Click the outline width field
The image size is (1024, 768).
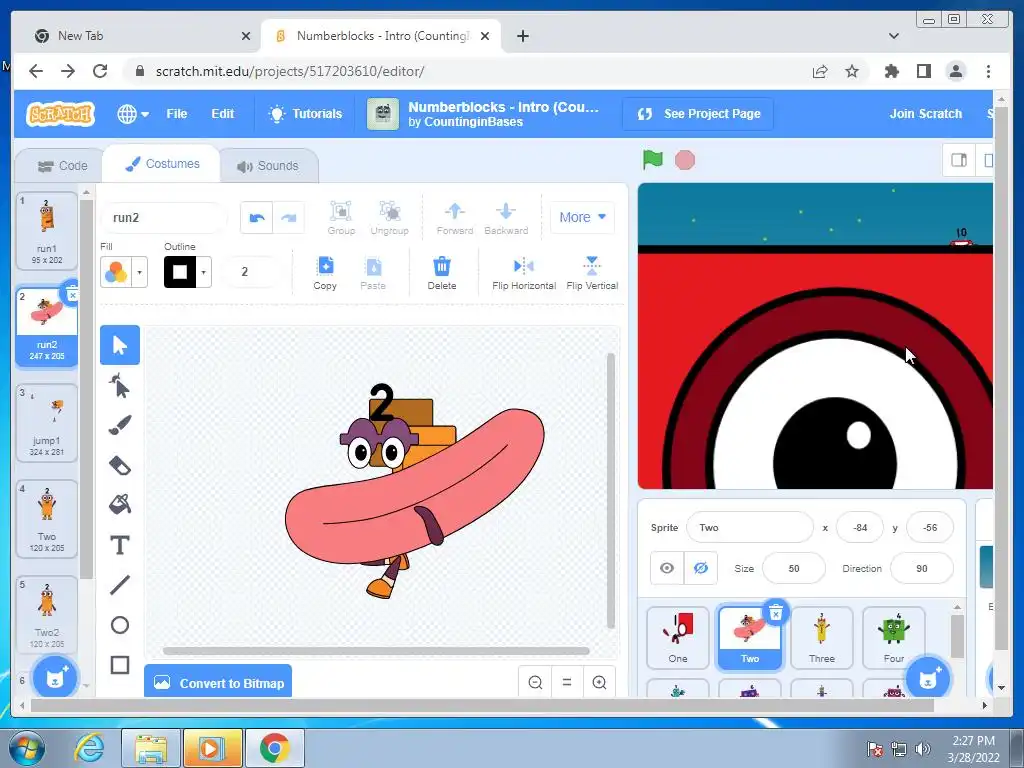251,272
